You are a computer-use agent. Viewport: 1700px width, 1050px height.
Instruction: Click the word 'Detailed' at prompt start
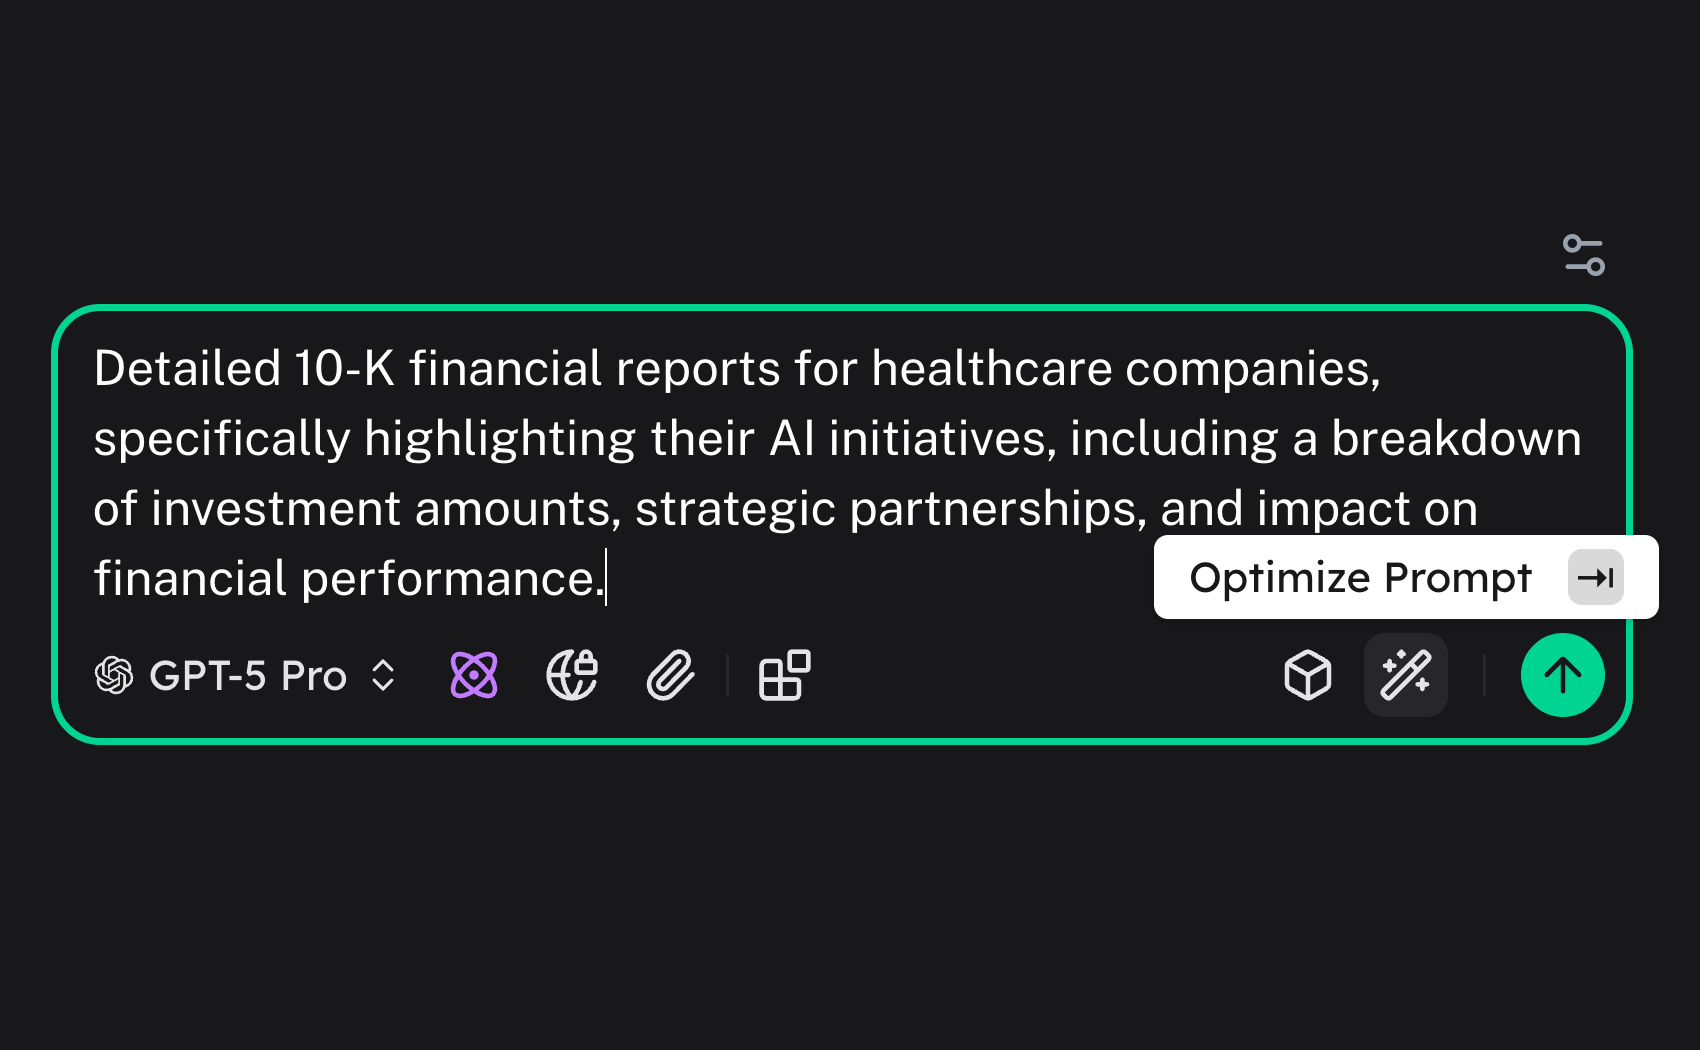(x=187, y=369)
